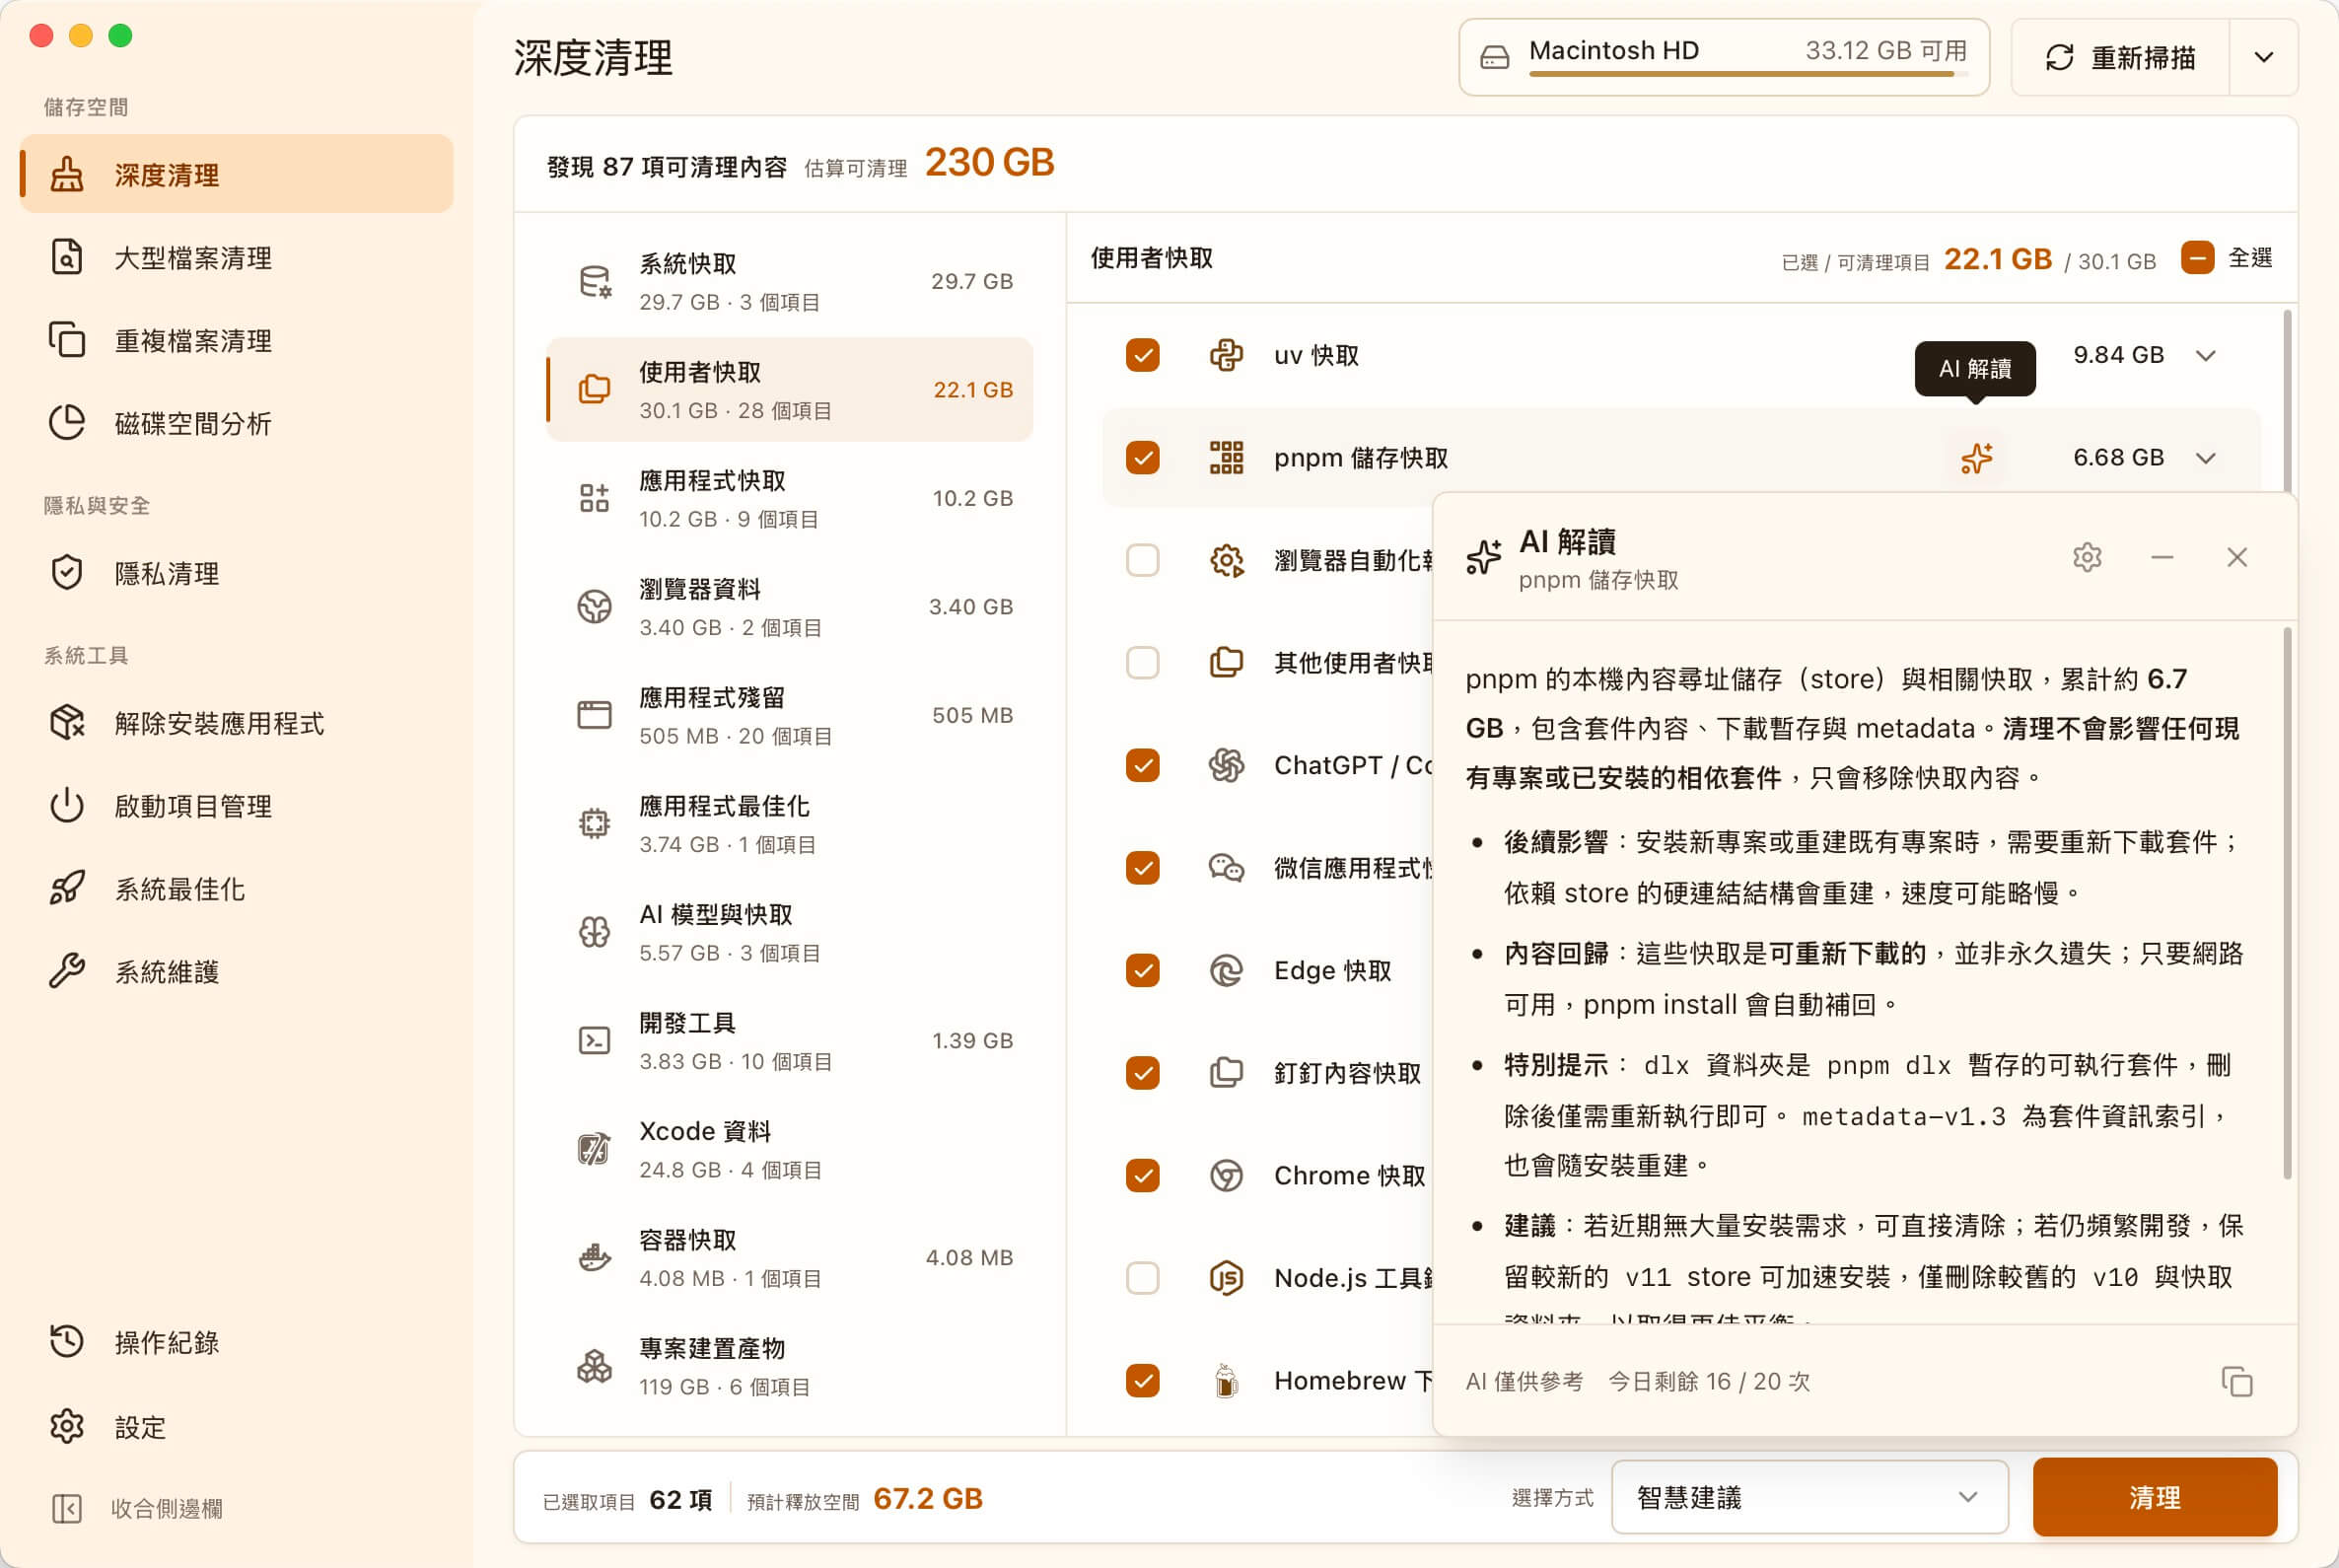This screenshot has height=1568, width=2339.
Task: Click the 釘釘內容快取 folder icon
Action: pyautogui.click(x=1226, y=1073)
